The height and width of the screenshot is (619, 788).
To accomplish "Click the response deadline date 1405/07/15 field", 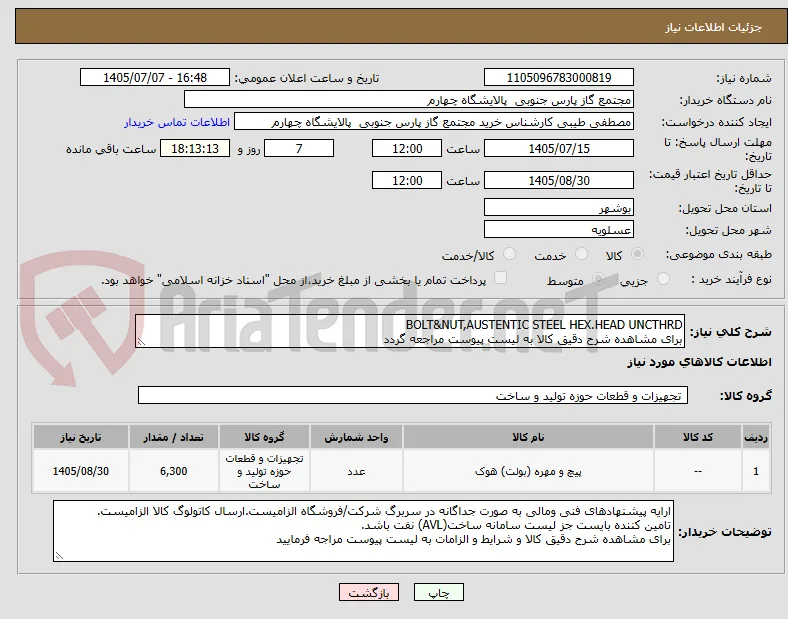I will point(559,149).
